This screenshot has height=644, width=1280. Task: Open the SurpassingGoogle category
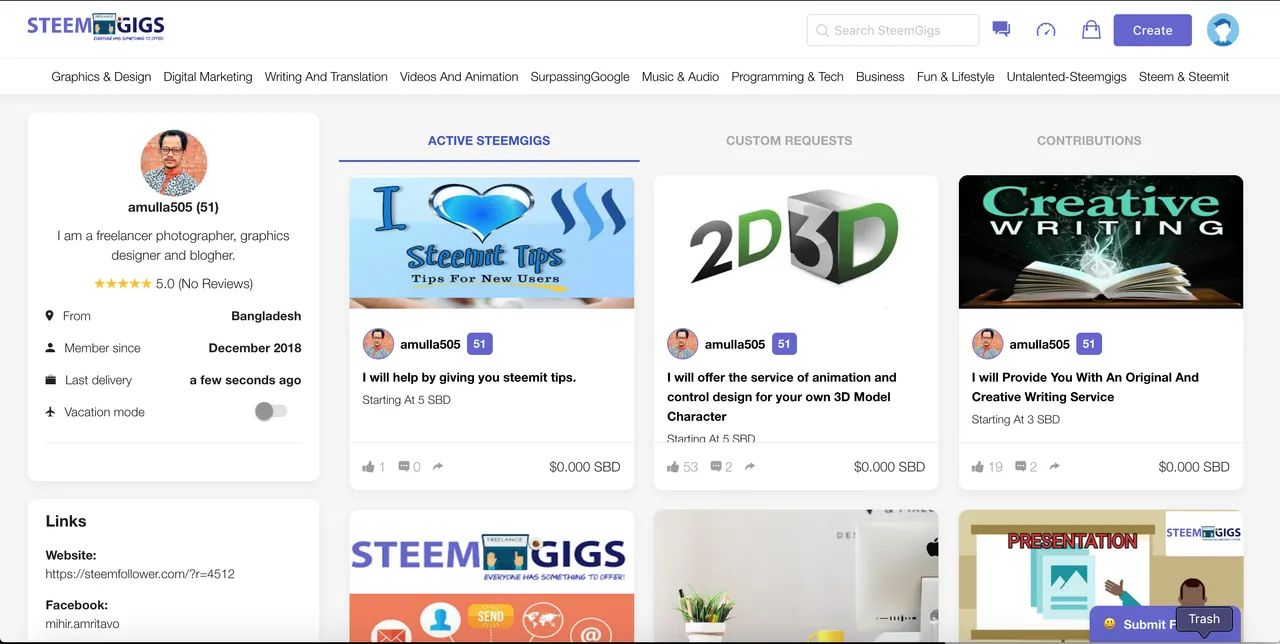click(580, 77)
